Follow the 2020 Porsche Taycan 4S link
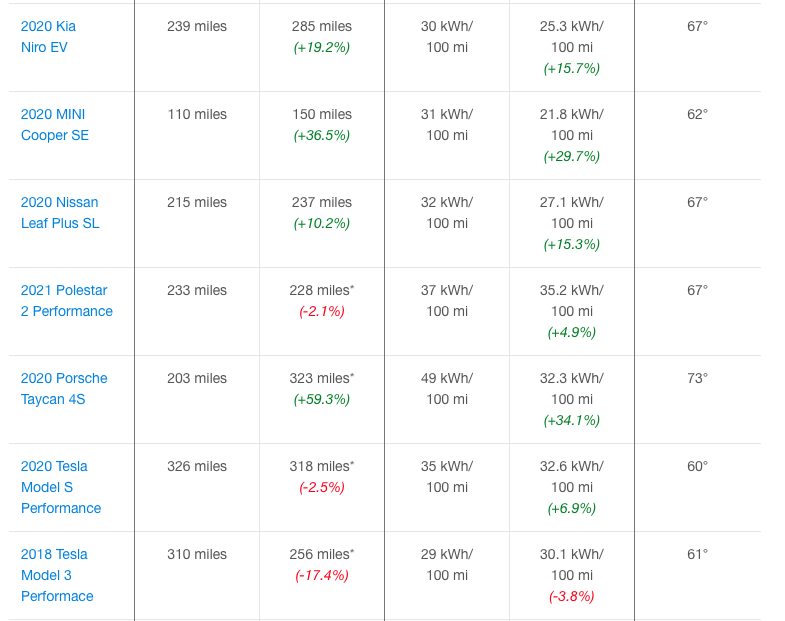The height and width of the screenshot is (621, 785). coord(64,388)
